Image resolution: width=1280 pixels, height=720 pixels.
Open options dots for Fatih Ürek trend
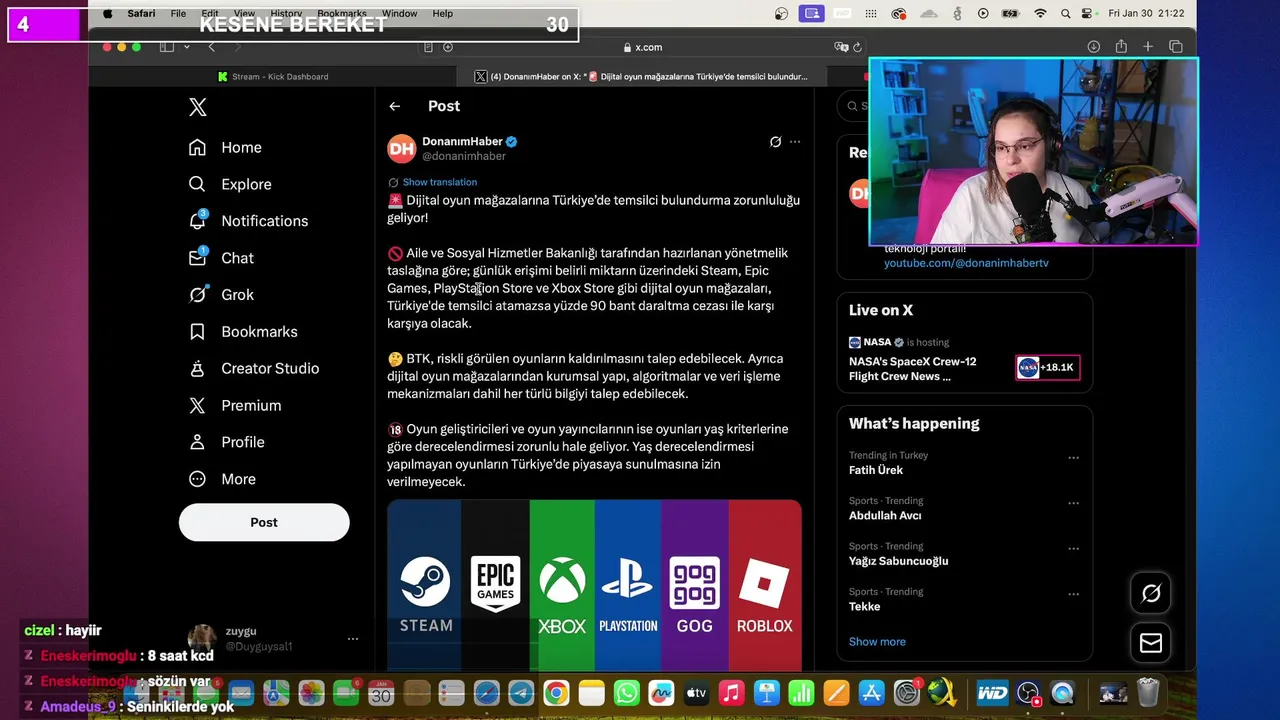point(1073,458)
